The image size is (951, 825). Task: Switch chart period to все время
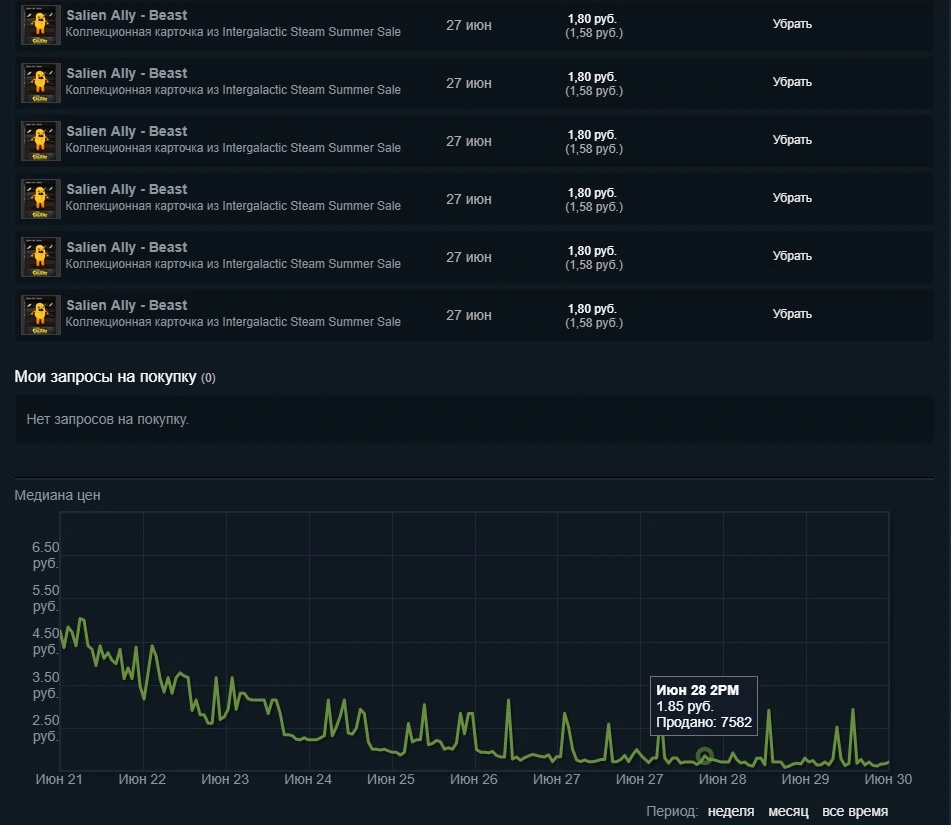855,811
